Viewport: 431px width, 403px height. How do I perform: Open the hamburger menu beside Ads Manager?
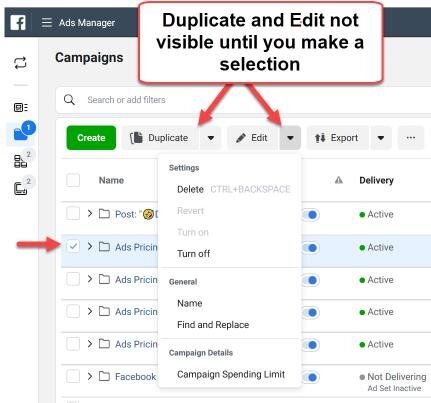[47, 23]
